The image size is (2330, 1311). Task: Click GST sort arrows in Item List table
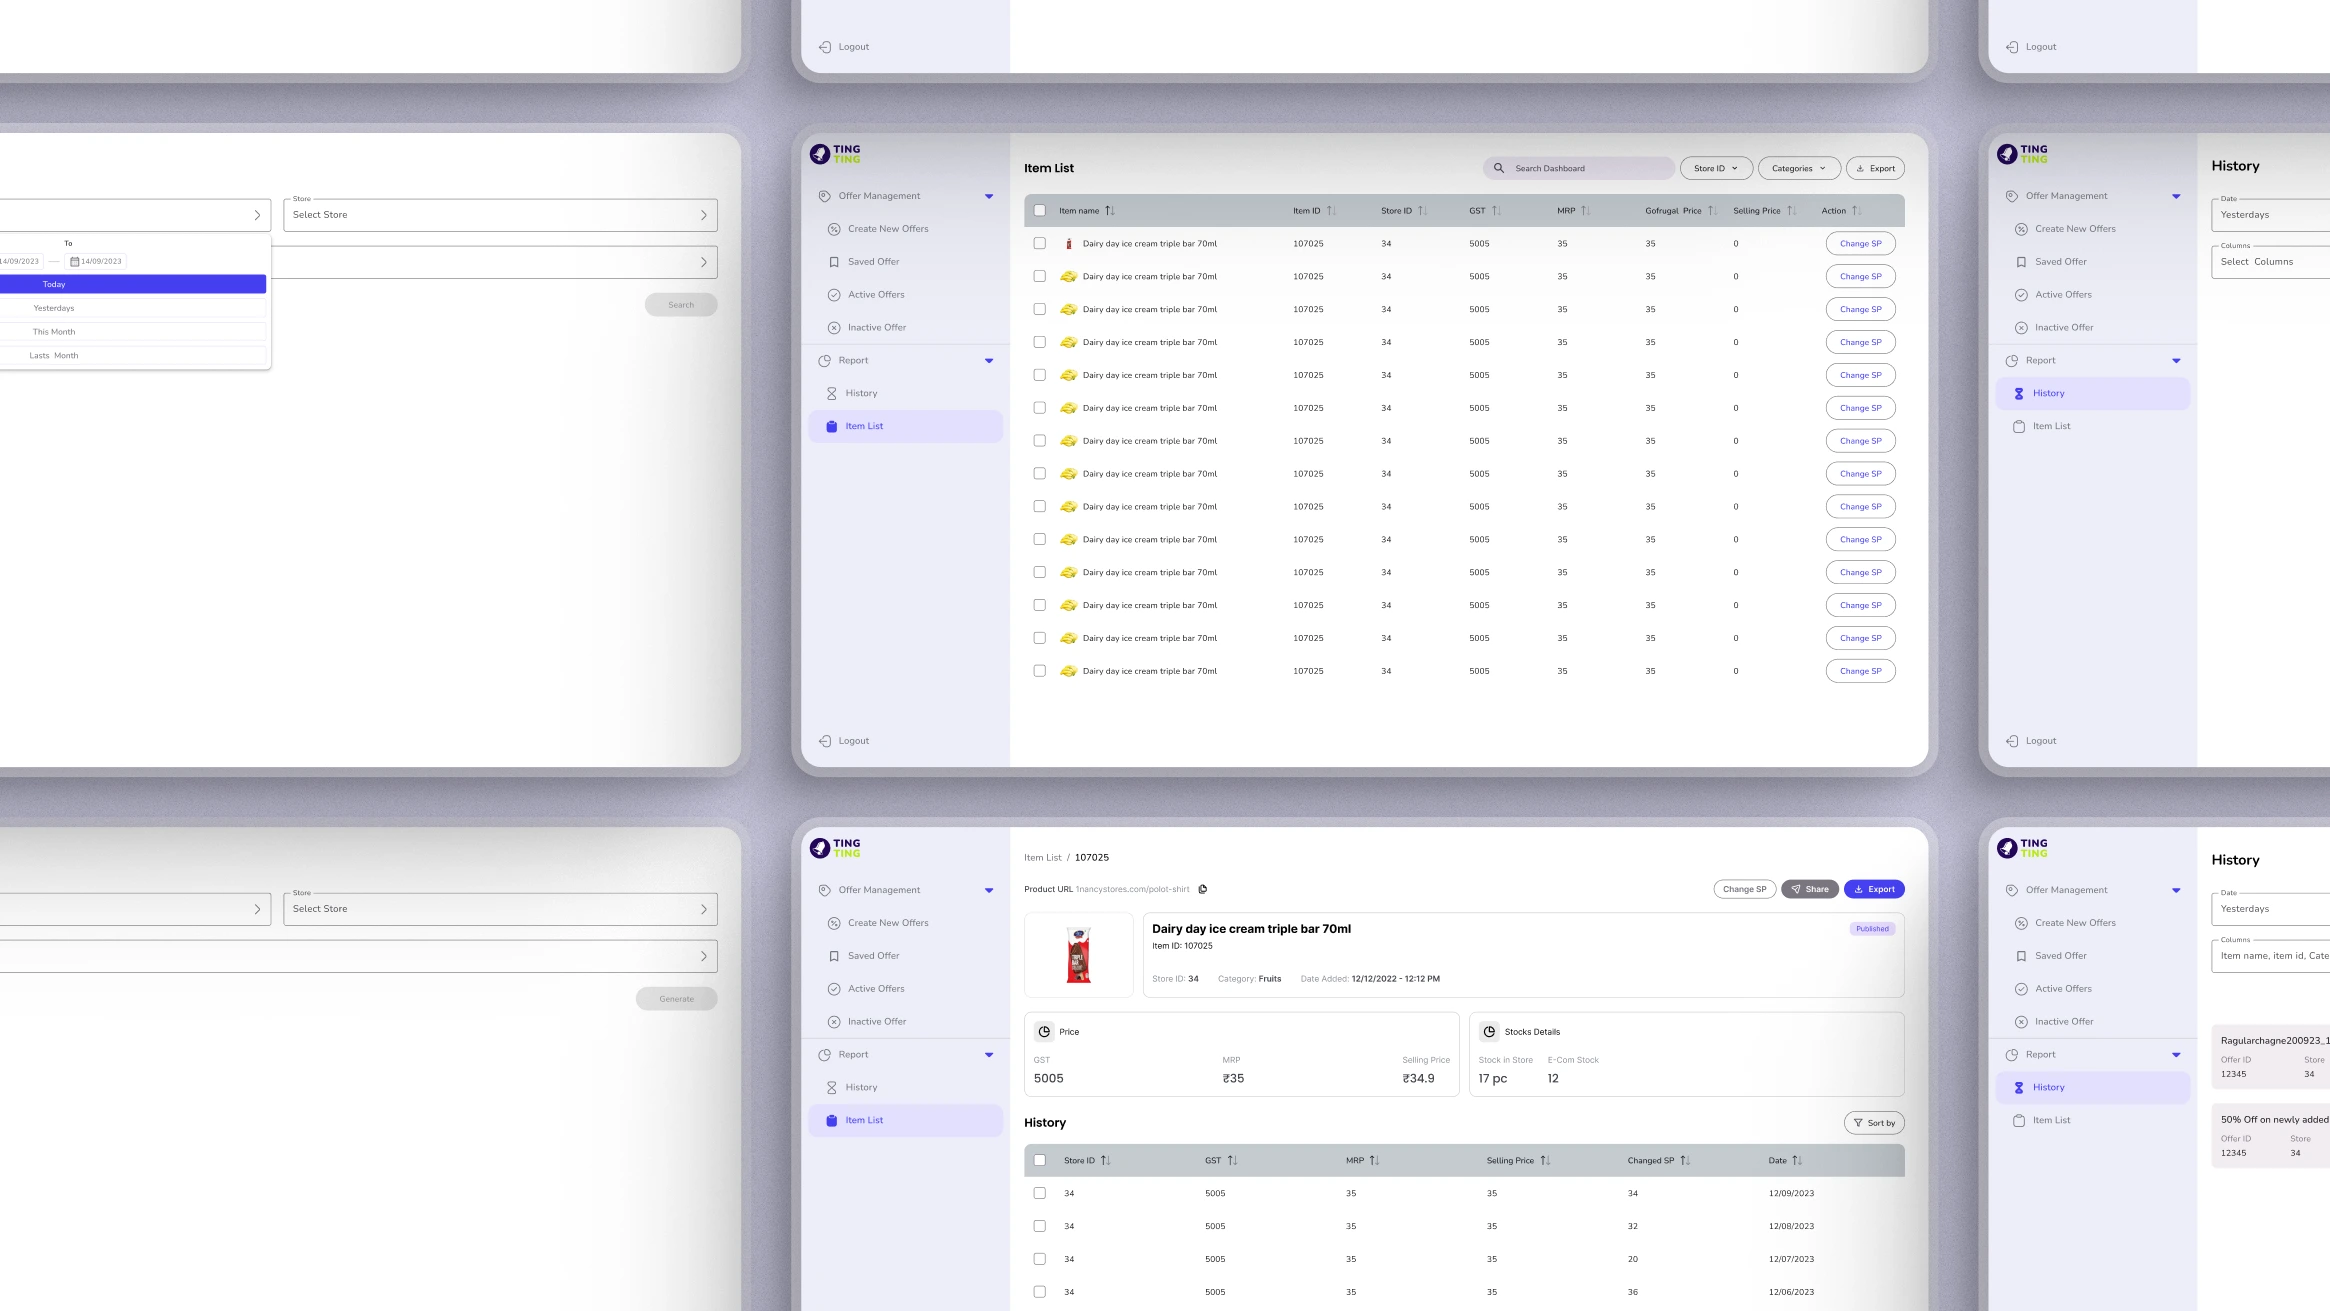1496,211
